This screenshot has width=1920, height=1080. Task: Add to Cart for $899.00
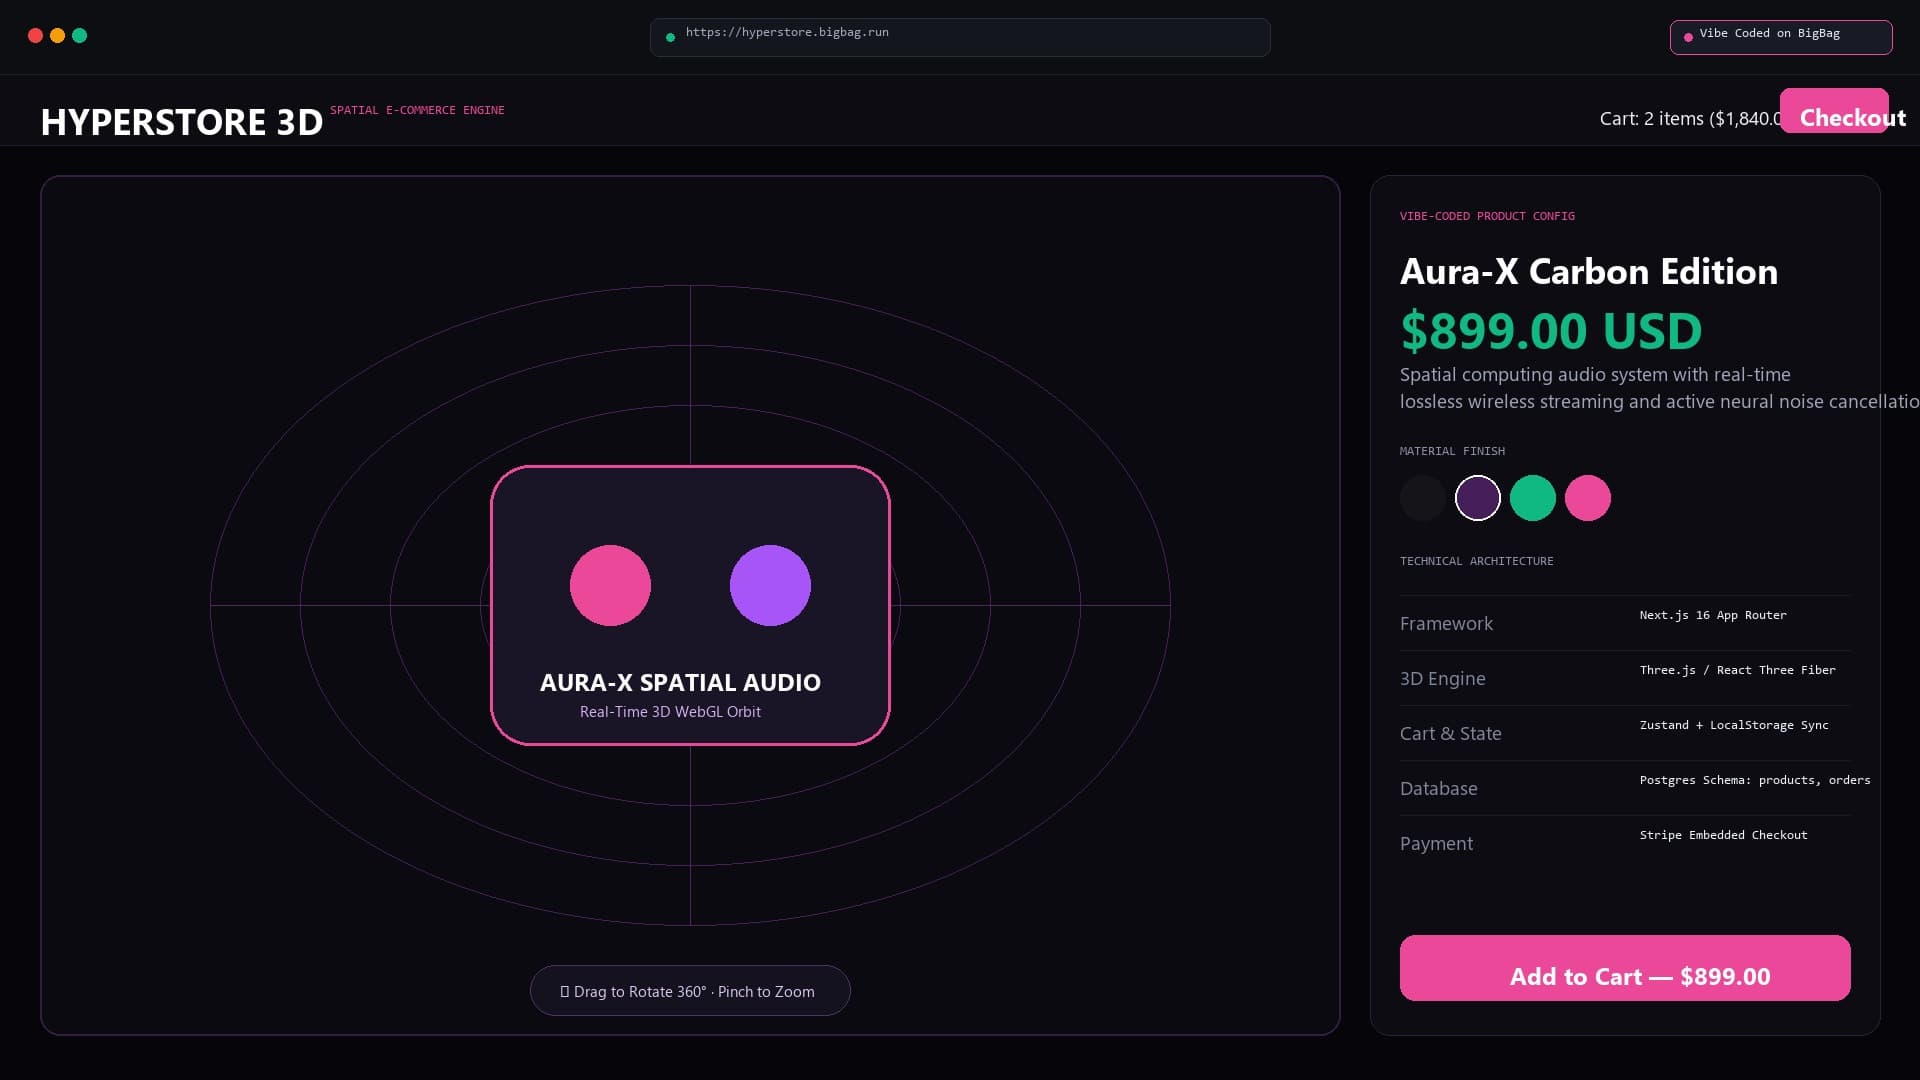pos(1625,968)
